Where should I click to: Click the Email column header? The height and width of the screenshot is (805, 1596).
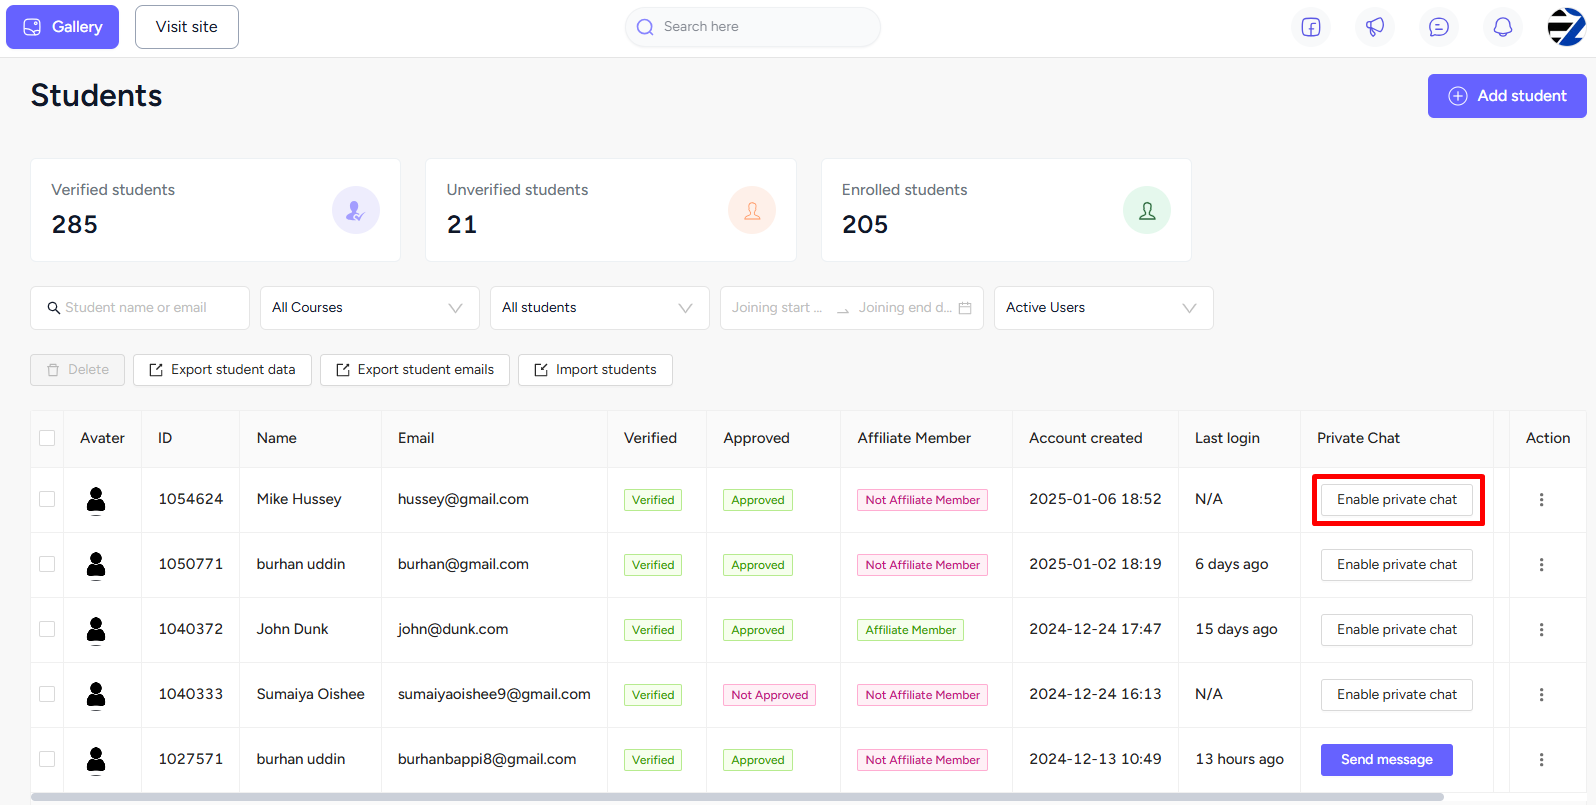pos(416,438)
